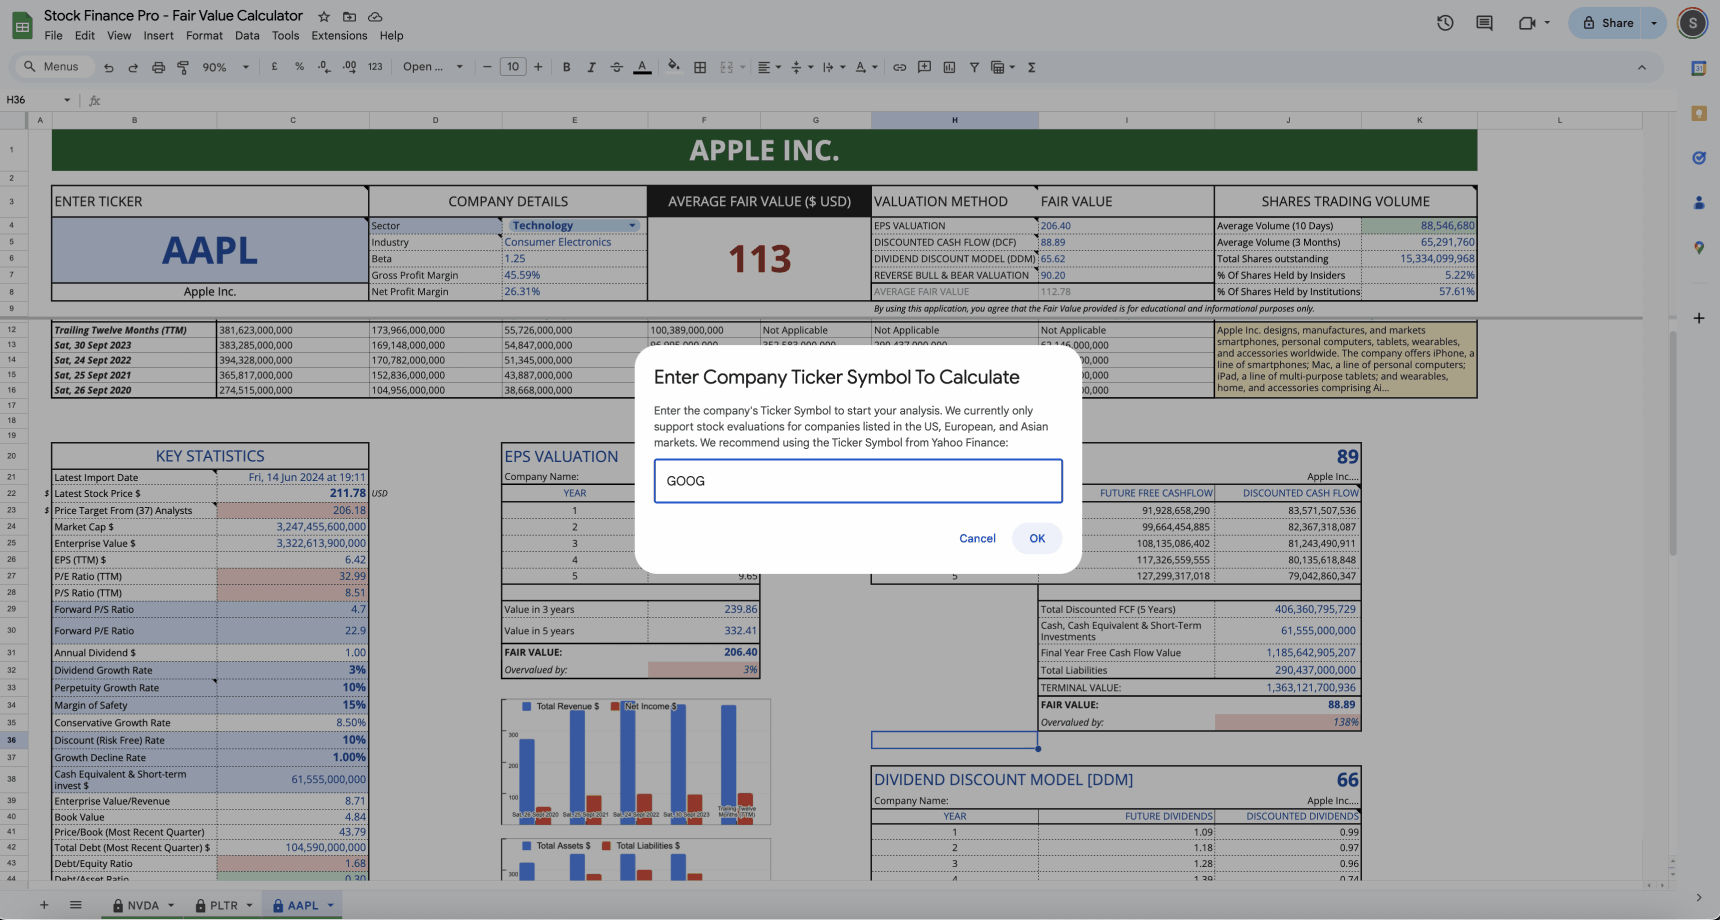Open the zoom level dropdown at 90%
Image resolution: width=1720 pixels, height=920 pixels.
[x=226, y=67]
